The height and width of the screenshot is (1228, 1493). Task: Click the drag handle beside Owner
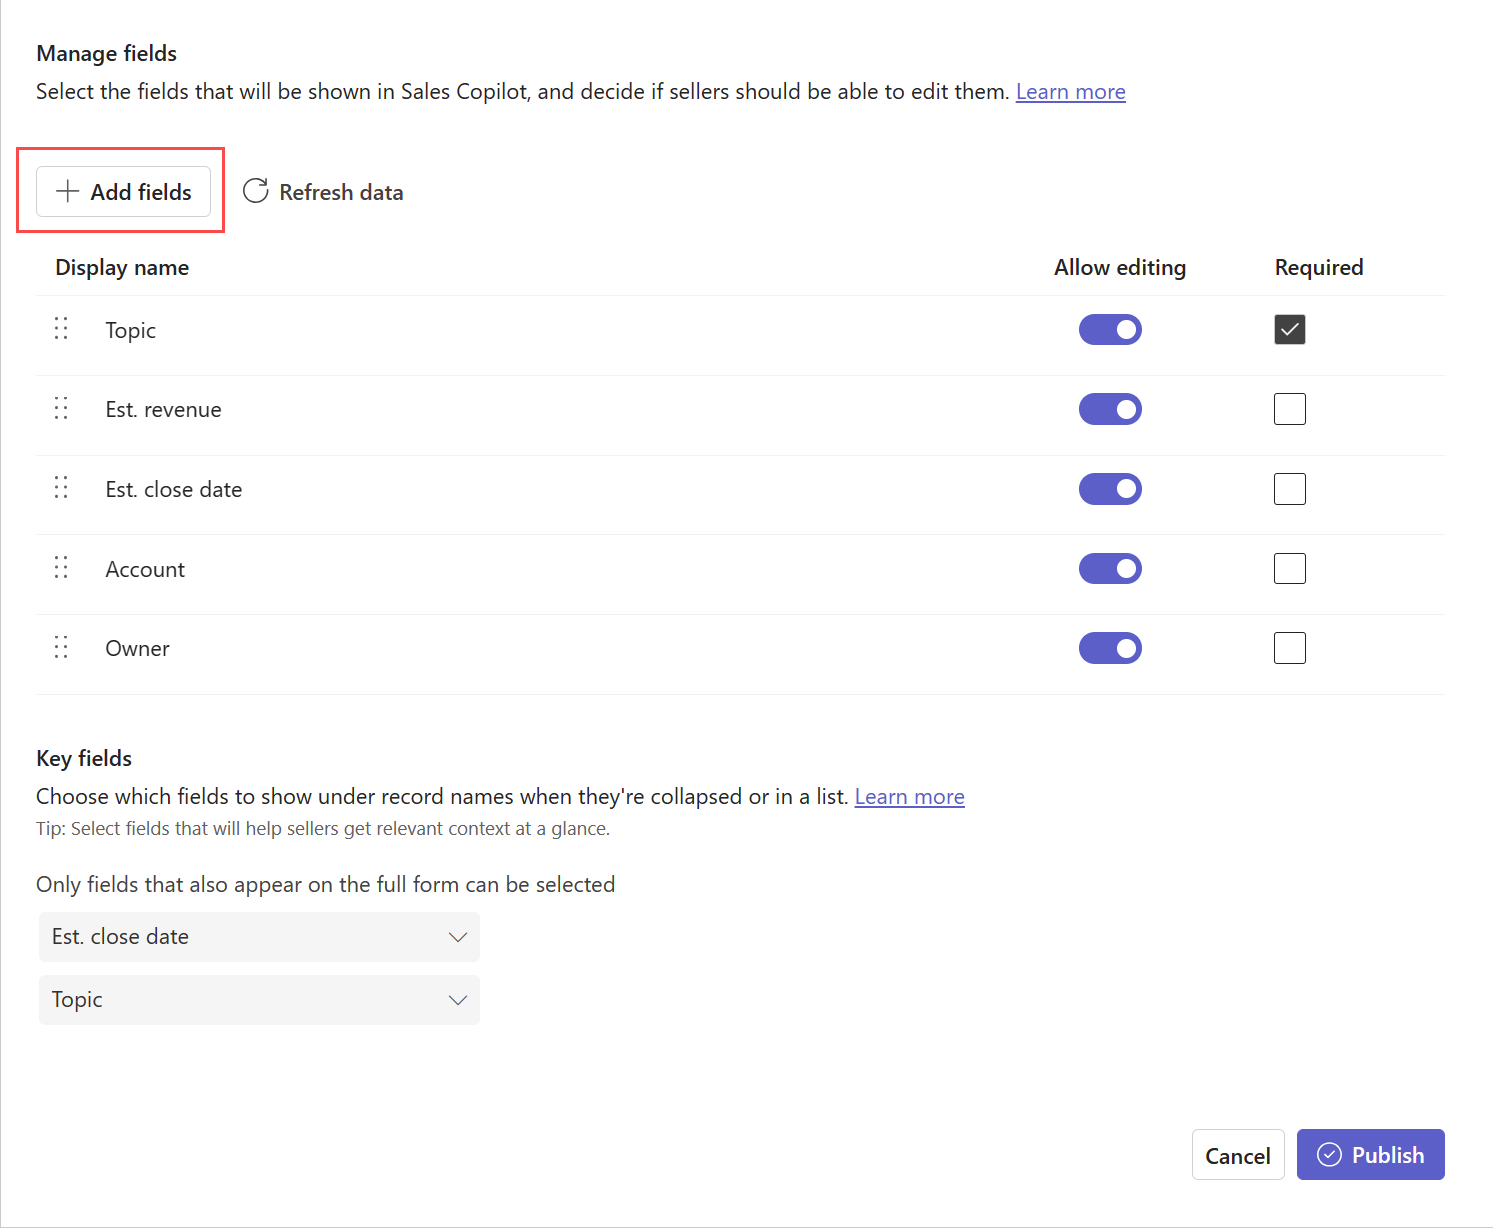(60, 647)
